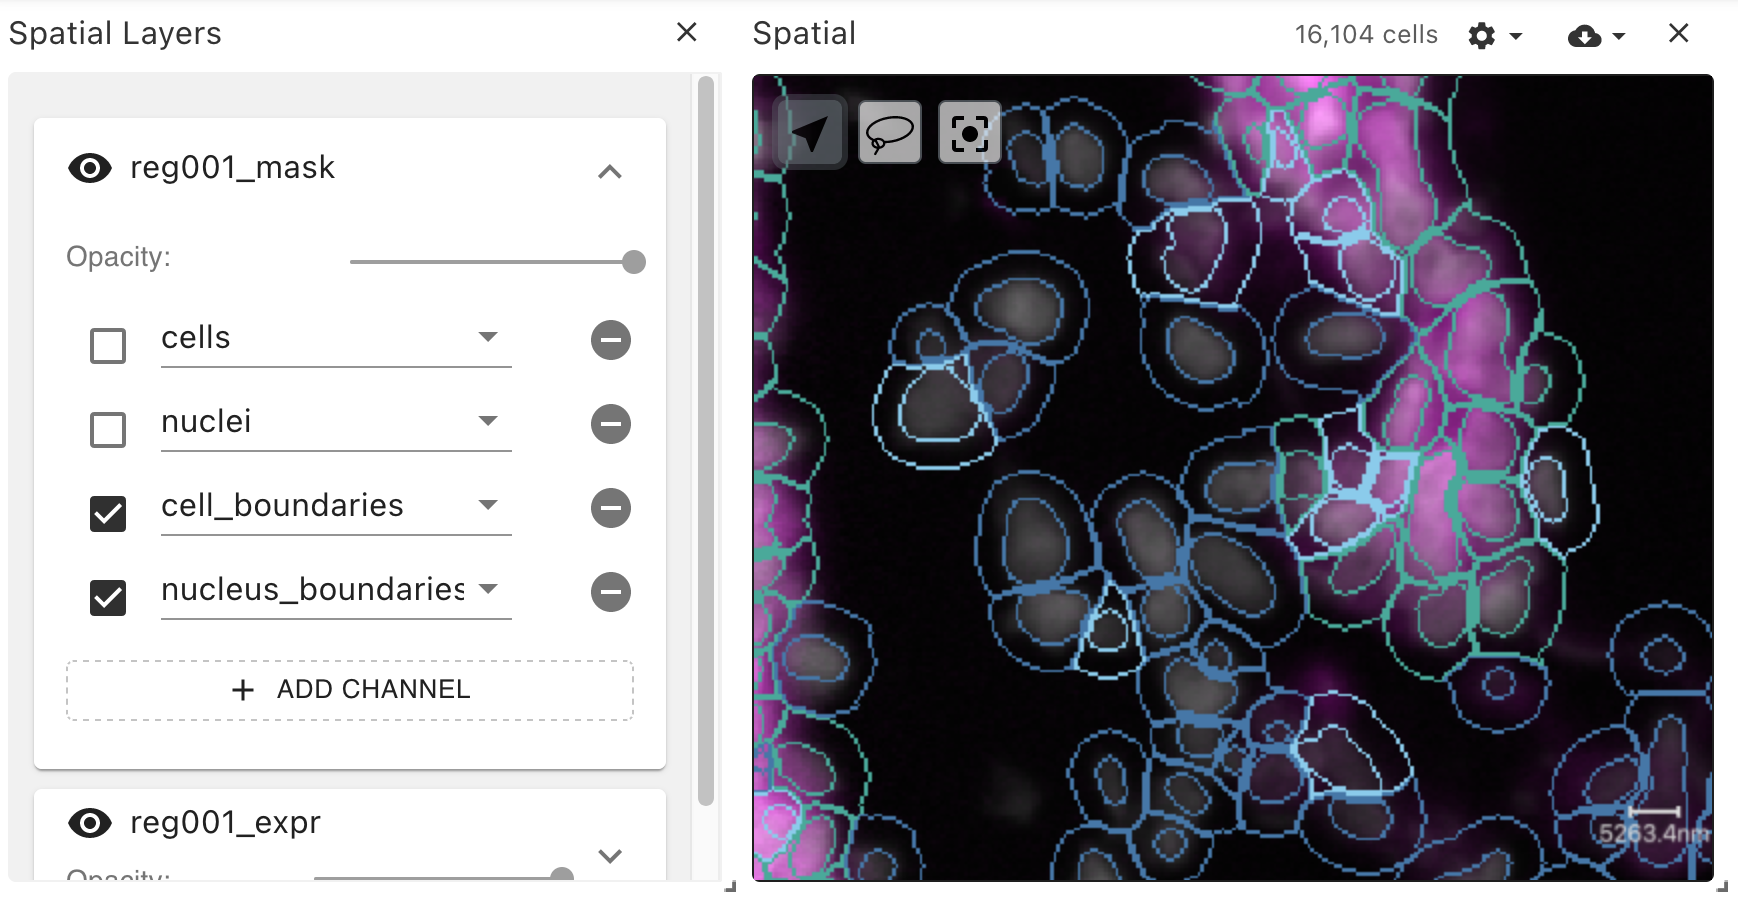Open the nucleus_boundaries channel dropdown

pos(487,590)
